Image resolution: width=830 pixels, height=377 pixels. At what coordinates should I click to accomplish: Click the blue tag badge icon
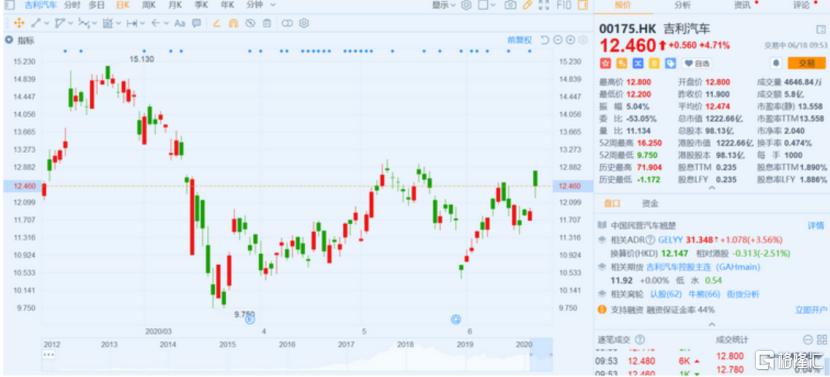point(671,64)
